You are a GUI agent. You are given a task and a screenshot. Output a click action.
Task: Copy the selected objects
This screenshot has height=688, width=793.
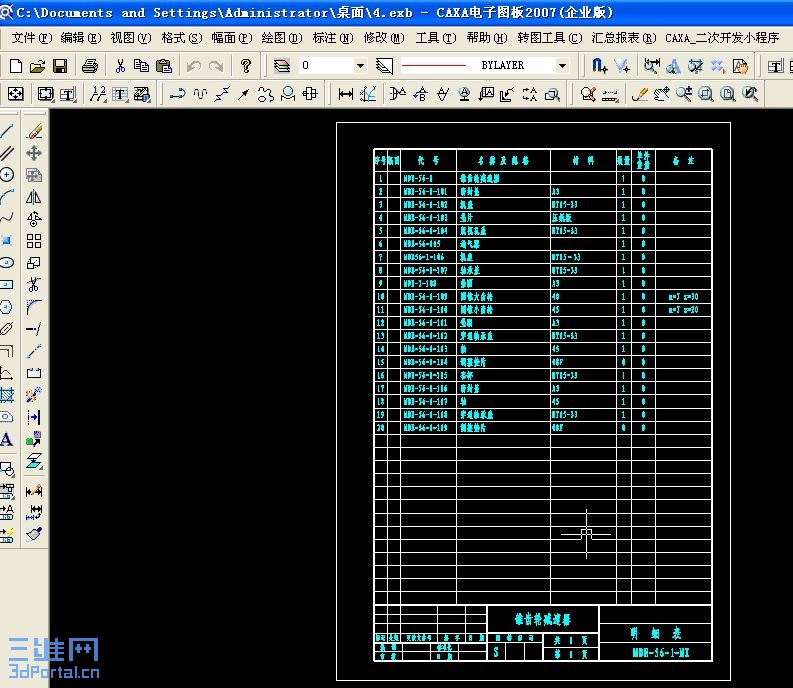[x=141, y=66]
